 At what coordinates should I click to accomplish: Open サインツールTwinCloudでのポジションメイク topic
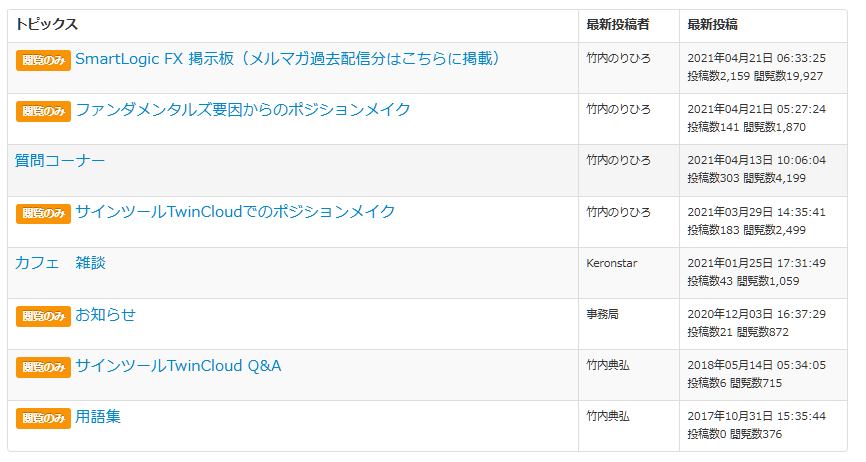click(235, 212)
